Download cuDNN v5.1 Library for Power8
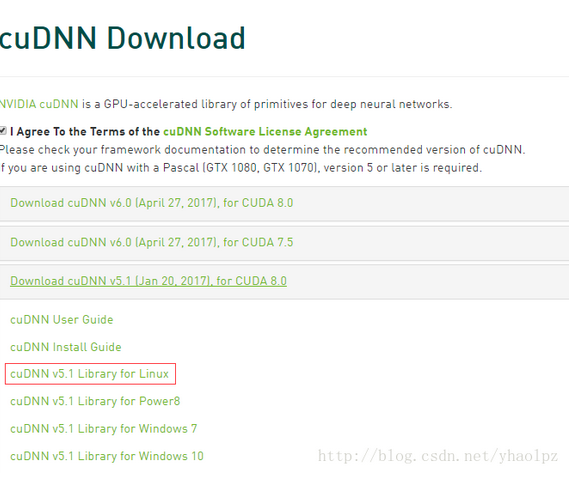This screenshot has height=477, width=578. 95,401
